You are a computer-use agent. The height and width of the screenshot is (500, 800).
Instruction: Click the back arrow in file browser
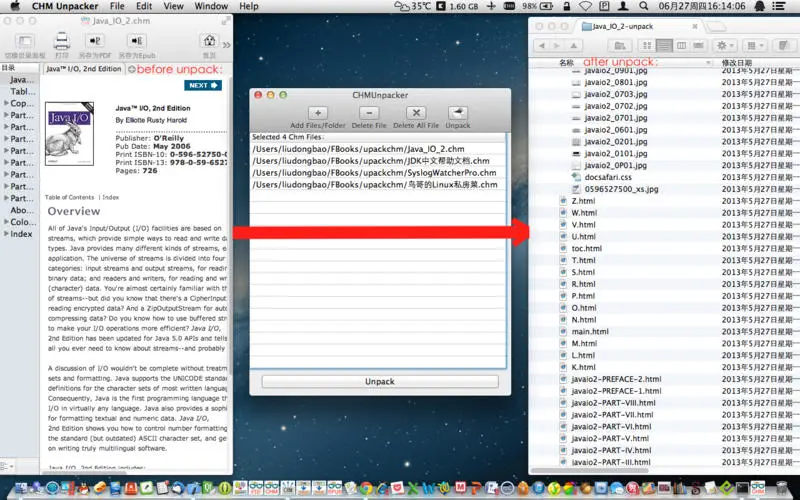pyautogui.click(x=542, y=45)
